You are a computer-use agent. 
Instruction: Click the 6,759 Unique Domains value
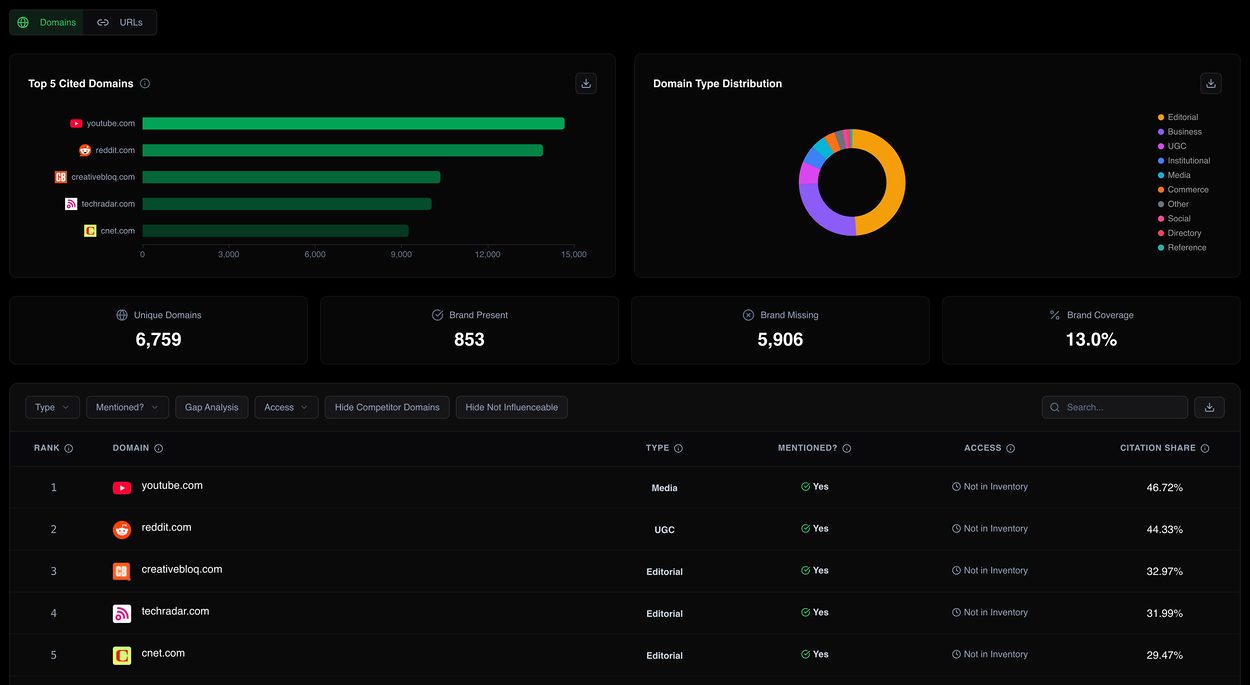159,340
